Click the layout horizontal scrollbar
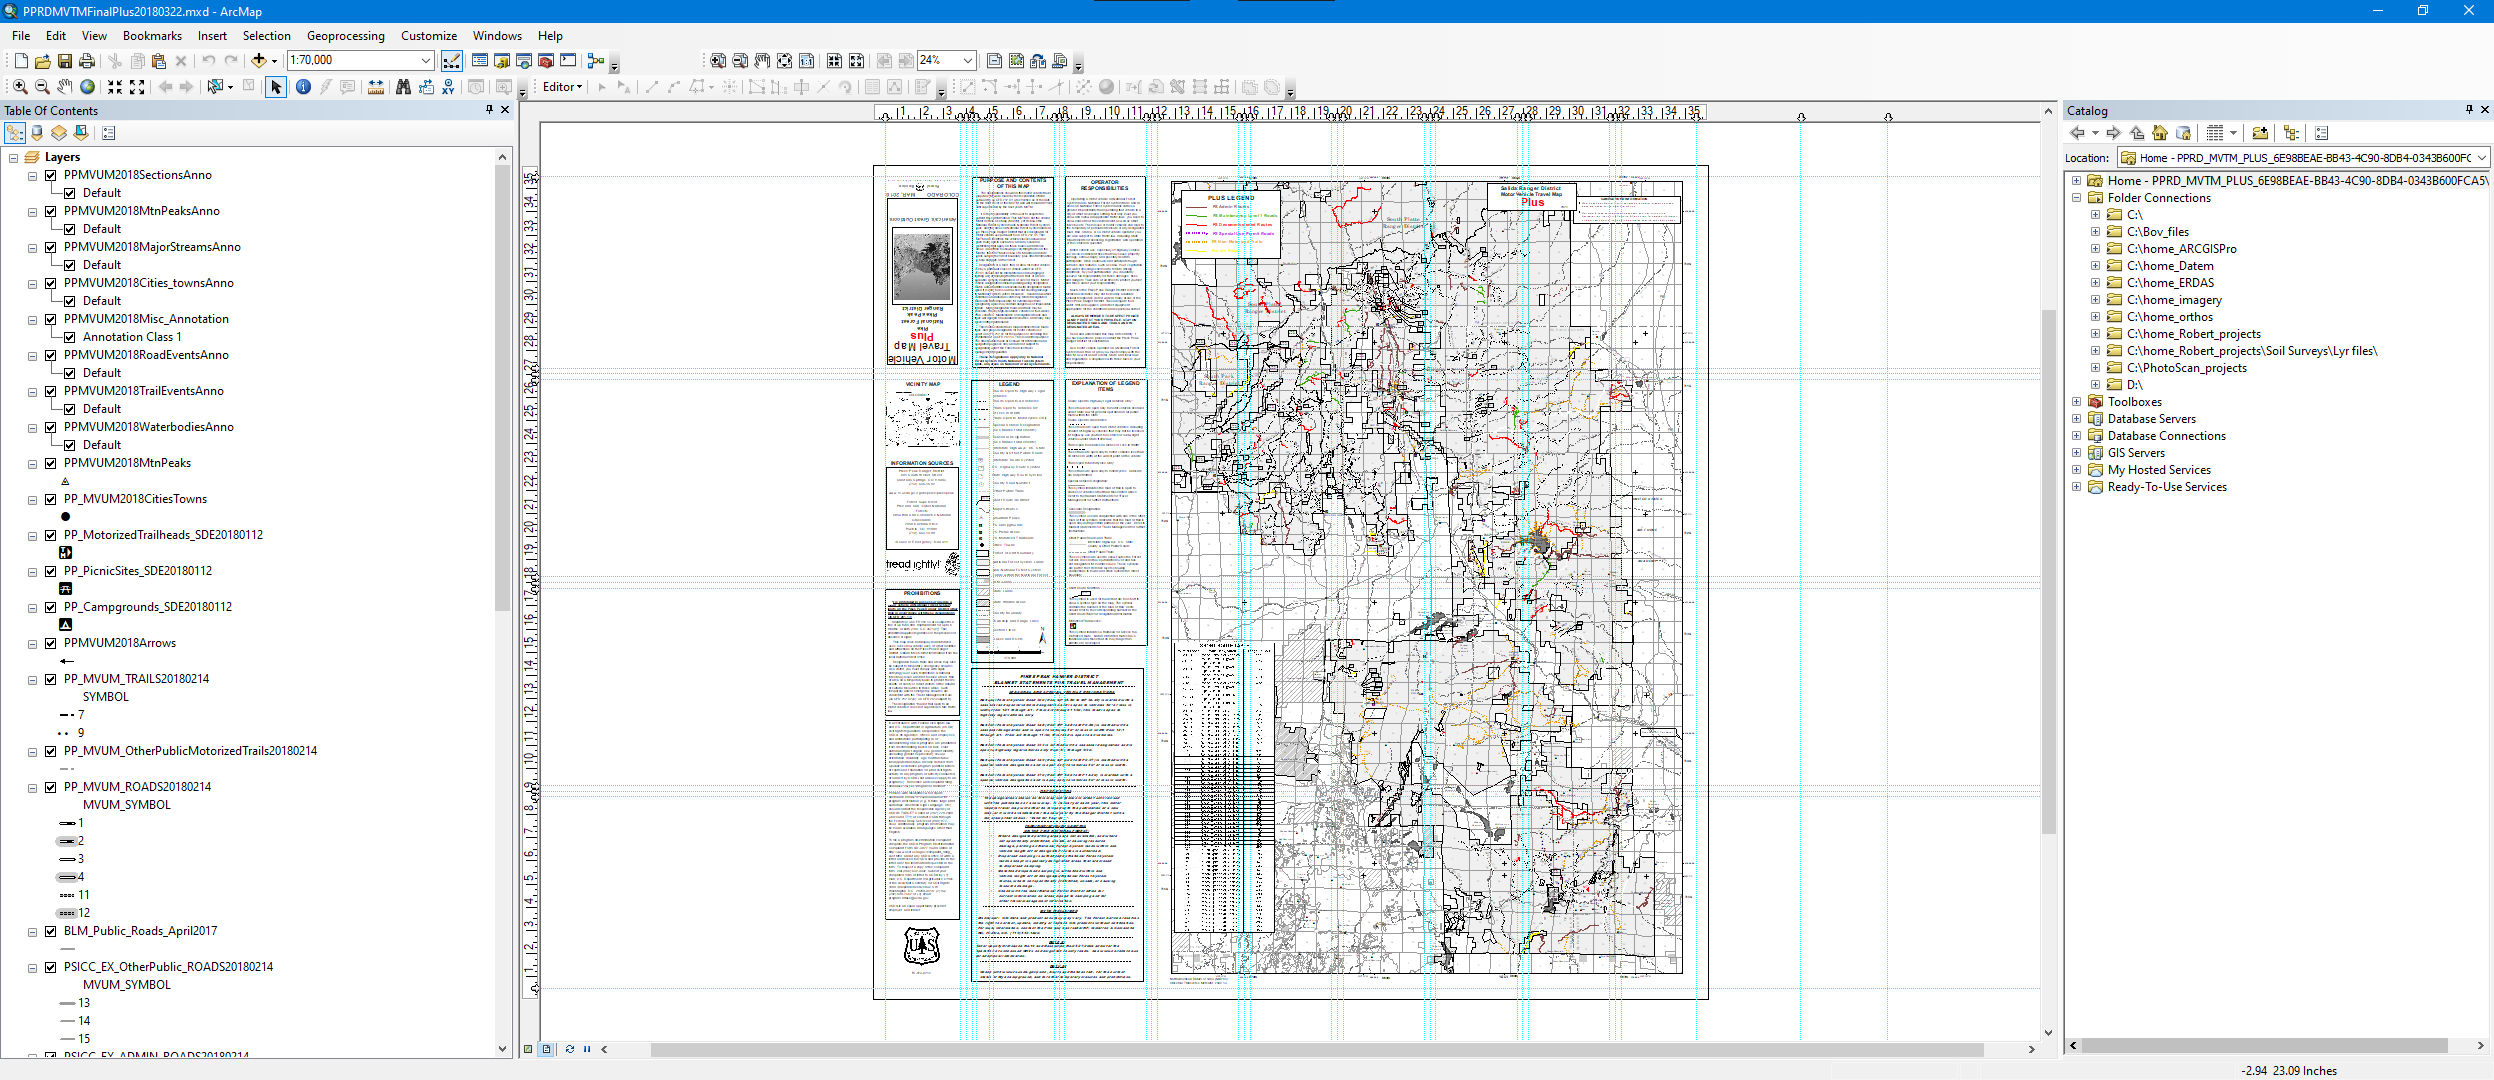Screen dimensions: 2494x1080 (x=1316, y=1049)
